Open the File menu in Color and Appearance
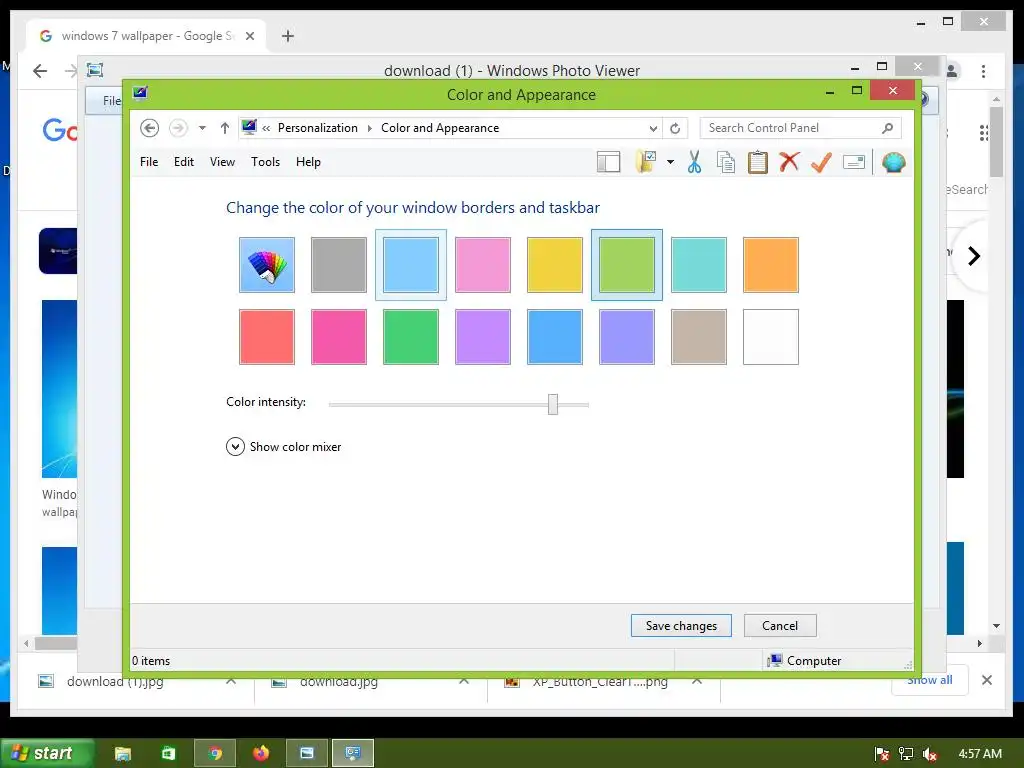The height and width of the screenshot is (768, 1024). pos(149,161)
